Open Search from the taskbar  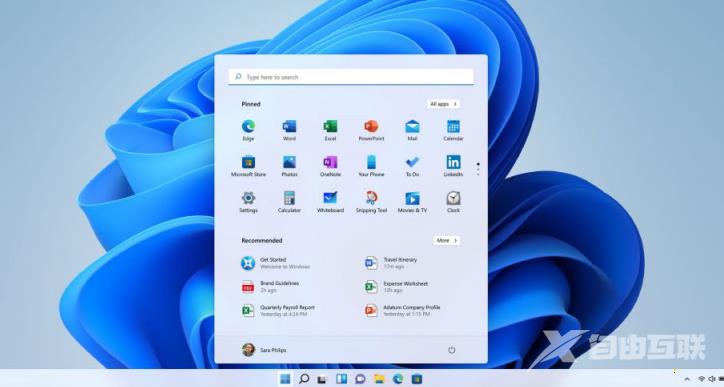click(304, 379)
